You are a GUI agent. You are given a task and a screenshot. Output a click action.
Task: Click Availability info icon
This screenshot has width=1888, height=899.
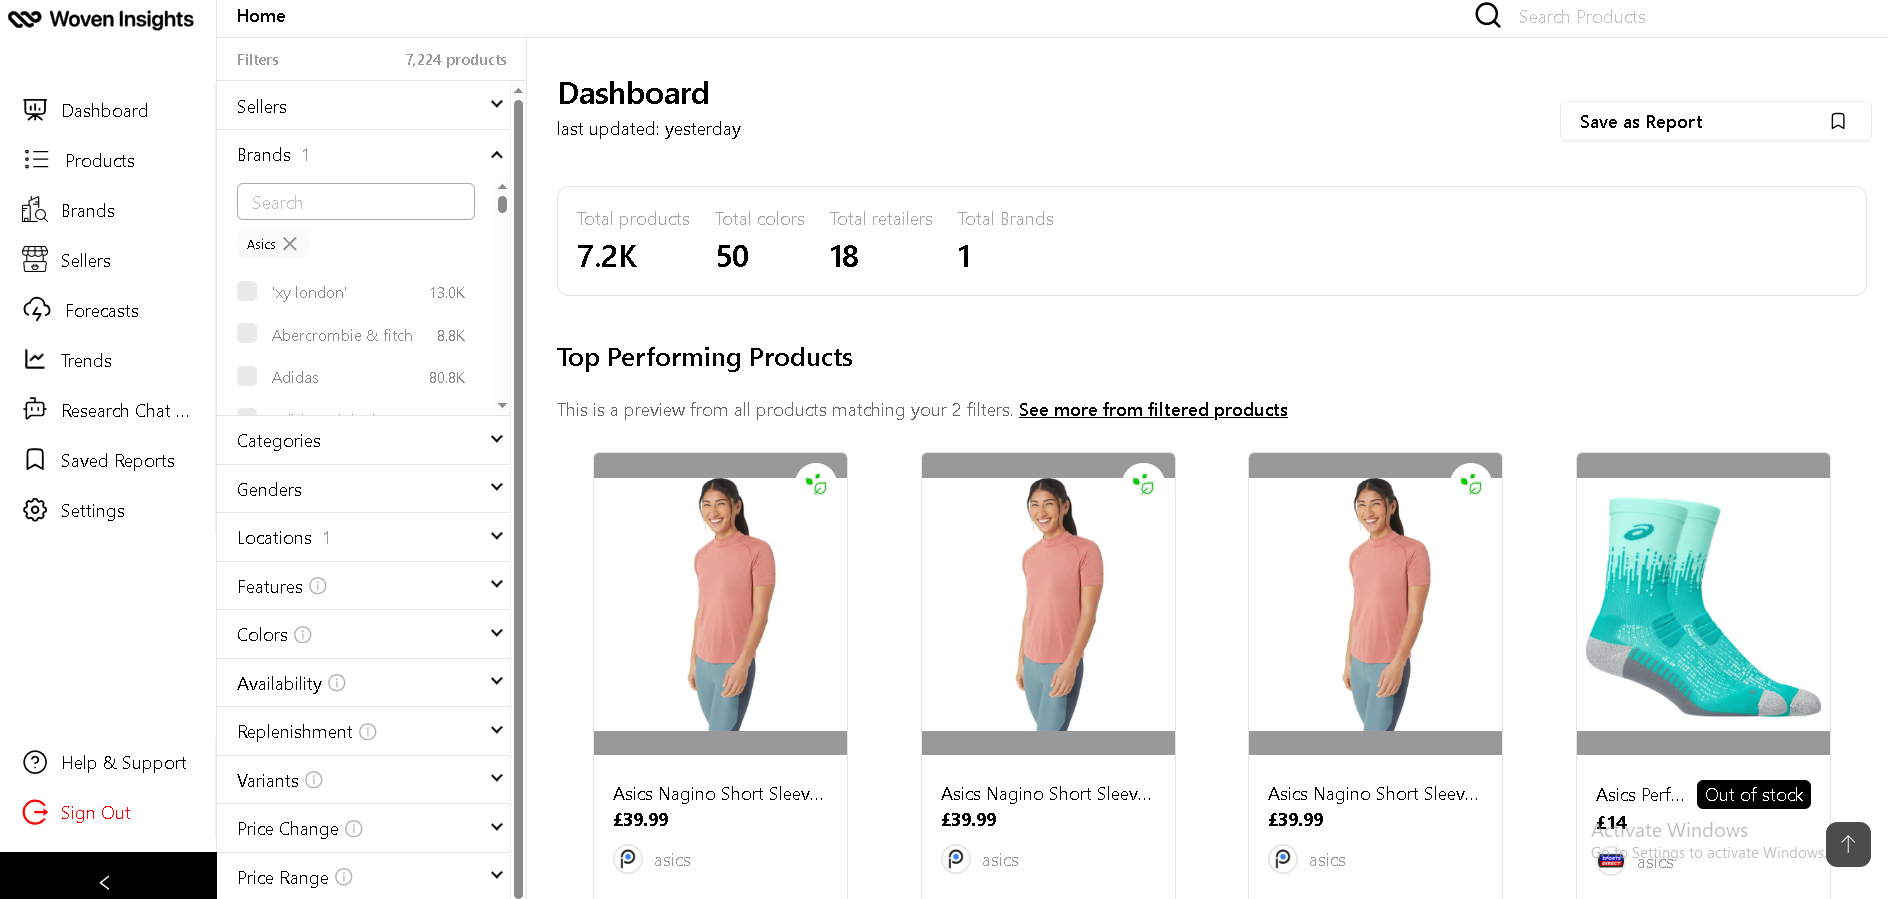click(x=337, y=683)
